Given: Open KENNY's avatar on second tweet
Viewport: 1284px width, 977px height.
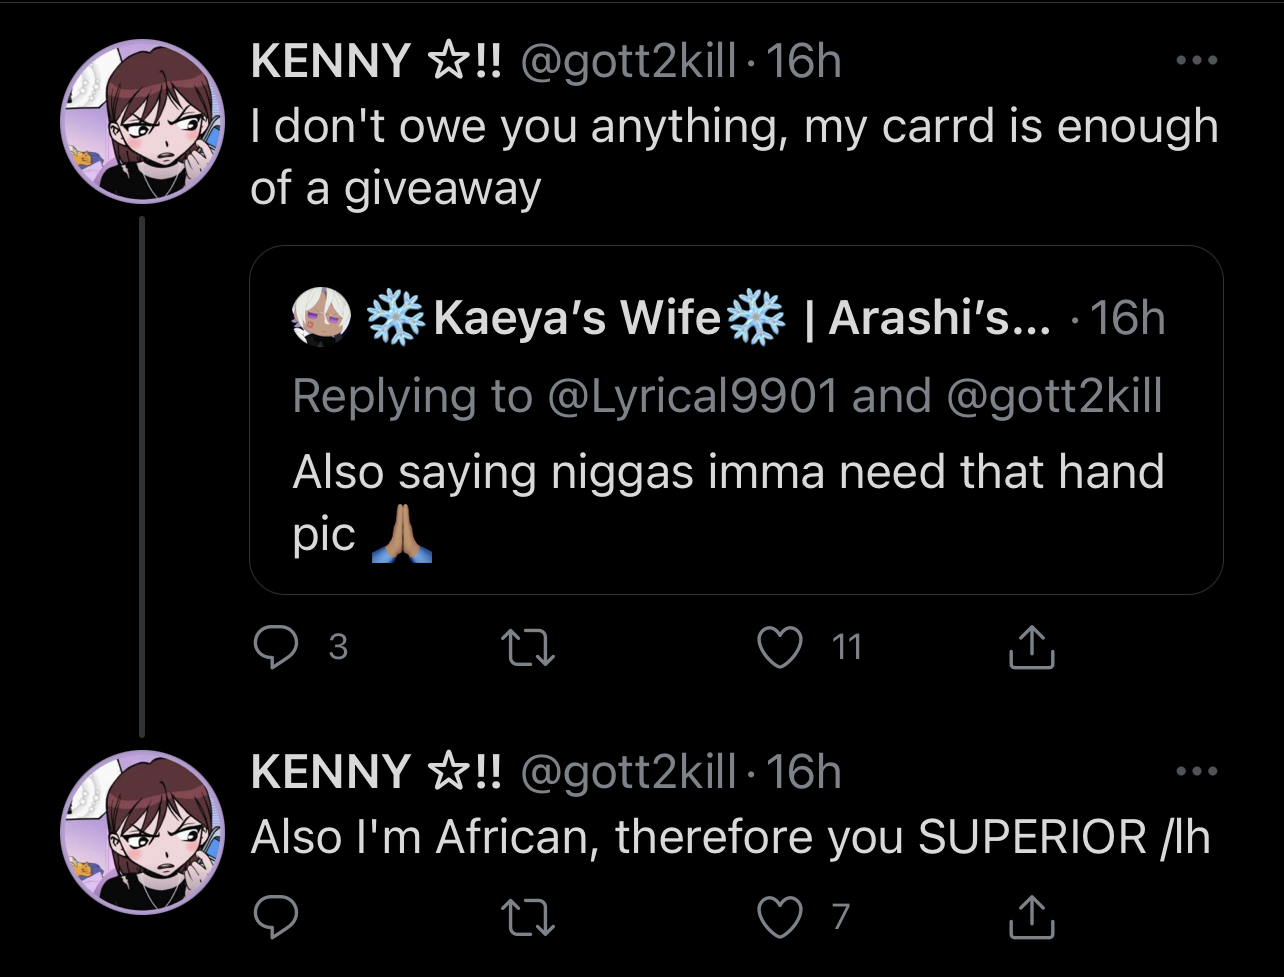Looking at the screenshot, I should [142, 830].
